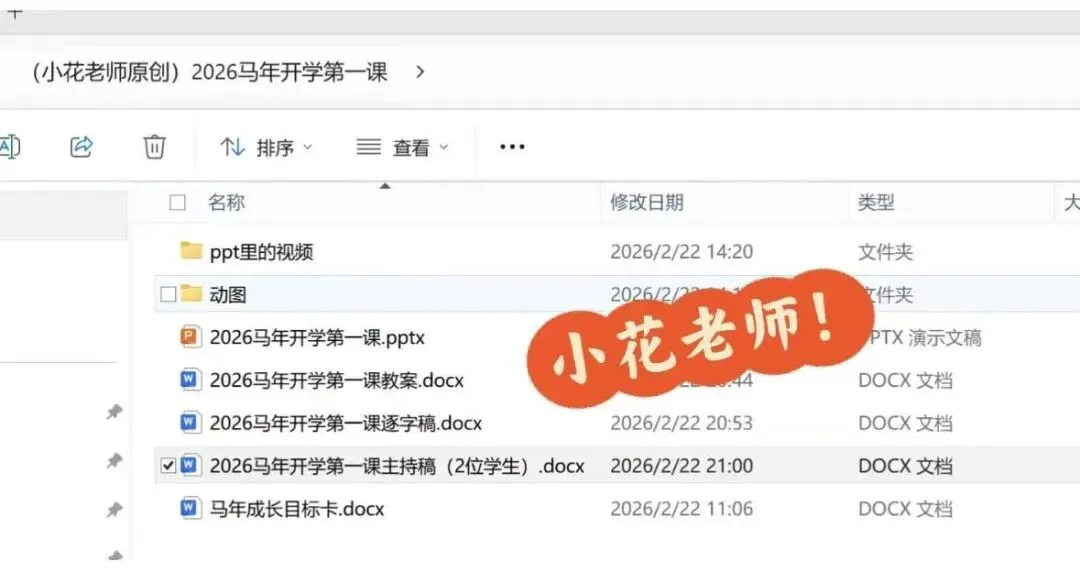Click the breadcrumb folder name 2026马年开学第一课

pyautogui.click(x=210, y=72)
